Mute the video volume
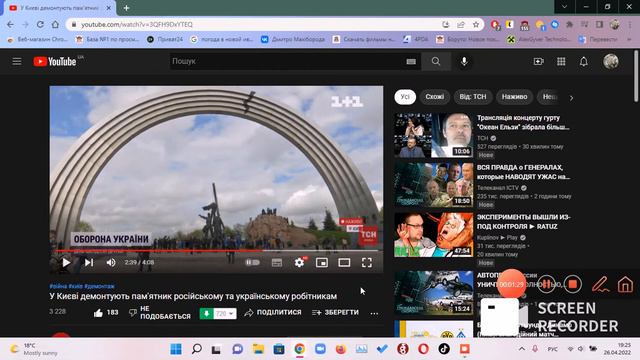 pos(111,262)
